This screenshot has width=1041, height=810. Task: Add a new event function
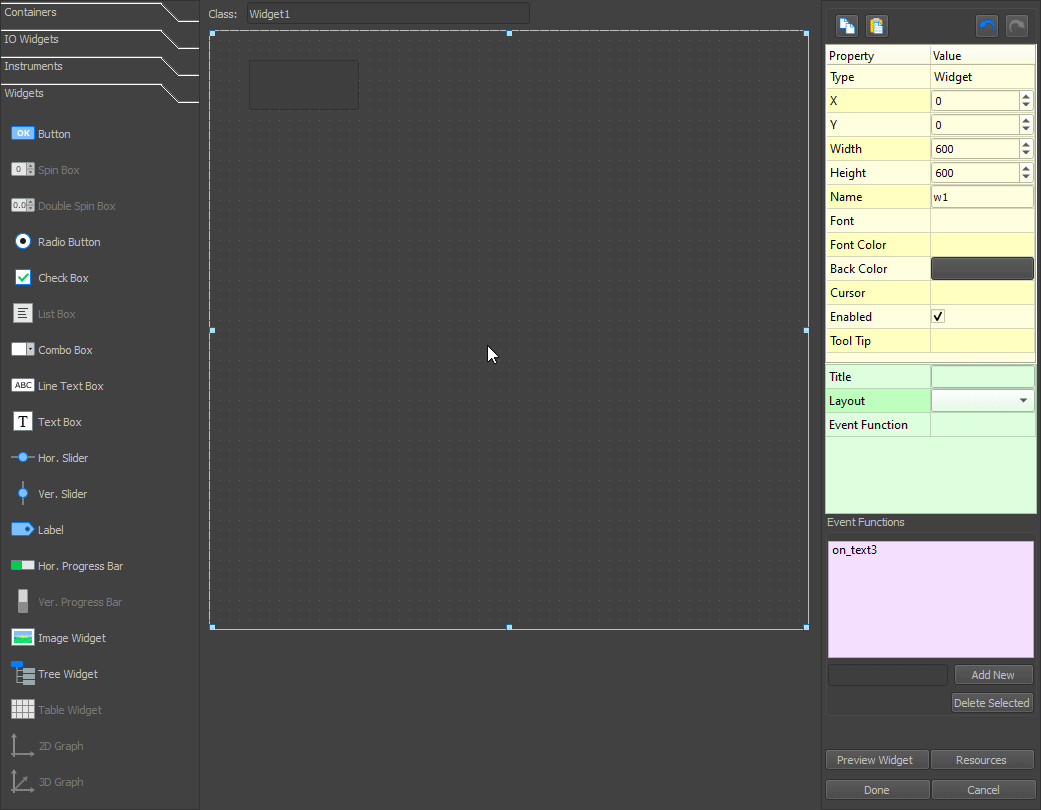(992, 674)
